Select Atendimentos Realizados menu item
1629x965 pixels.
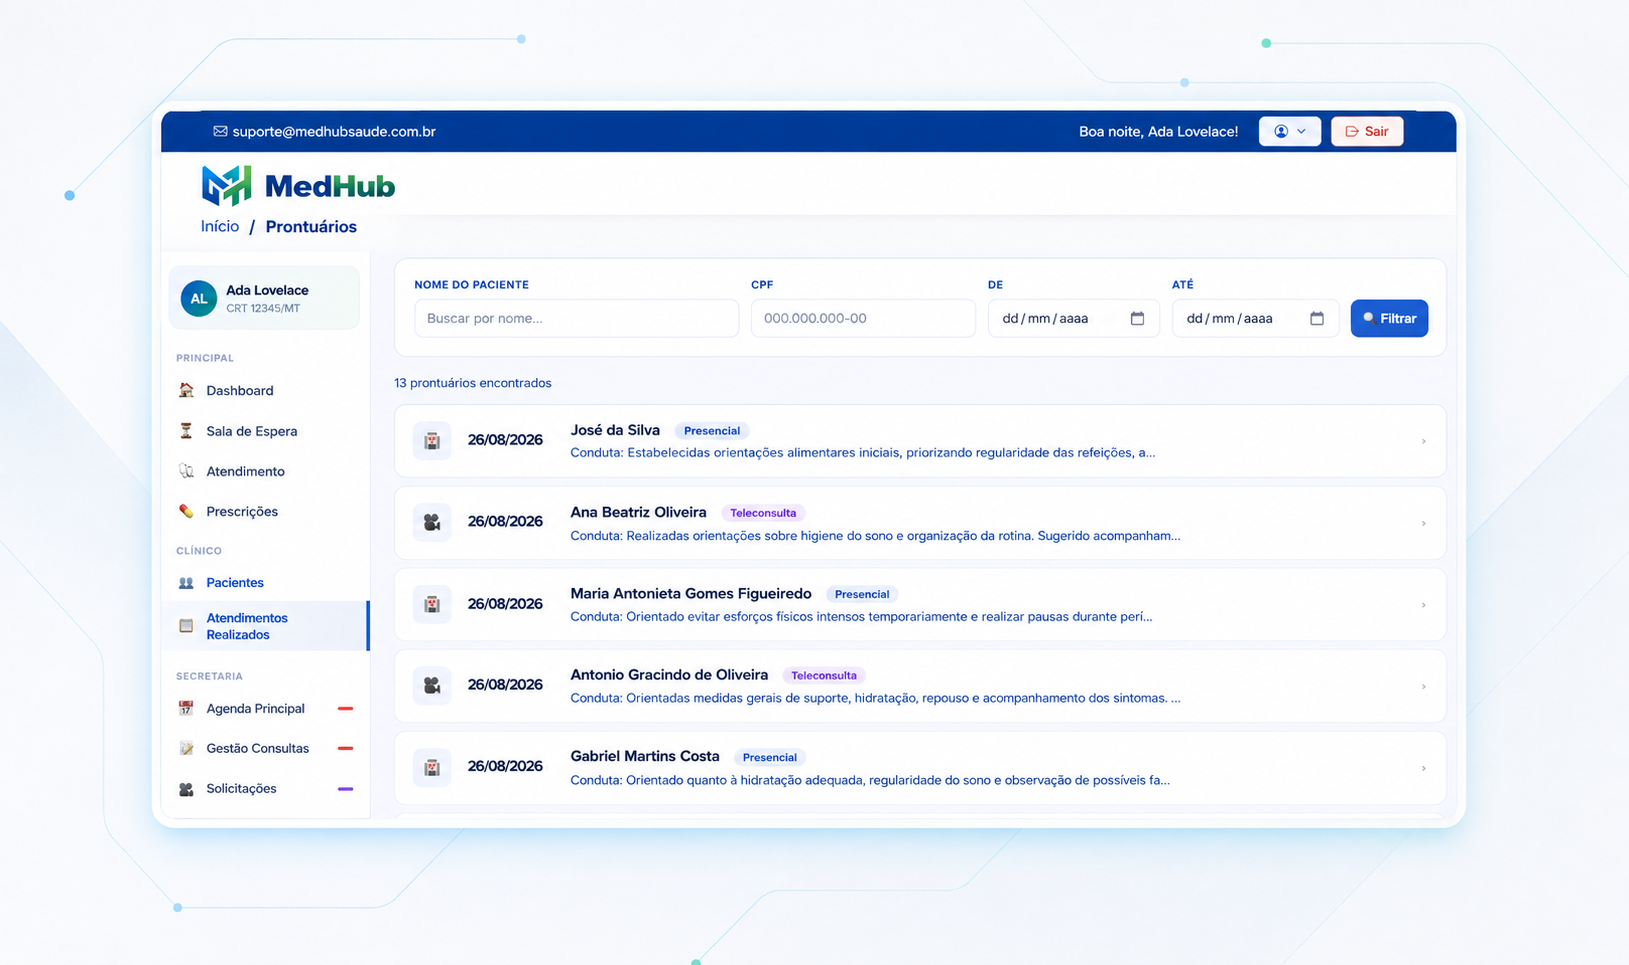[265, 626]
